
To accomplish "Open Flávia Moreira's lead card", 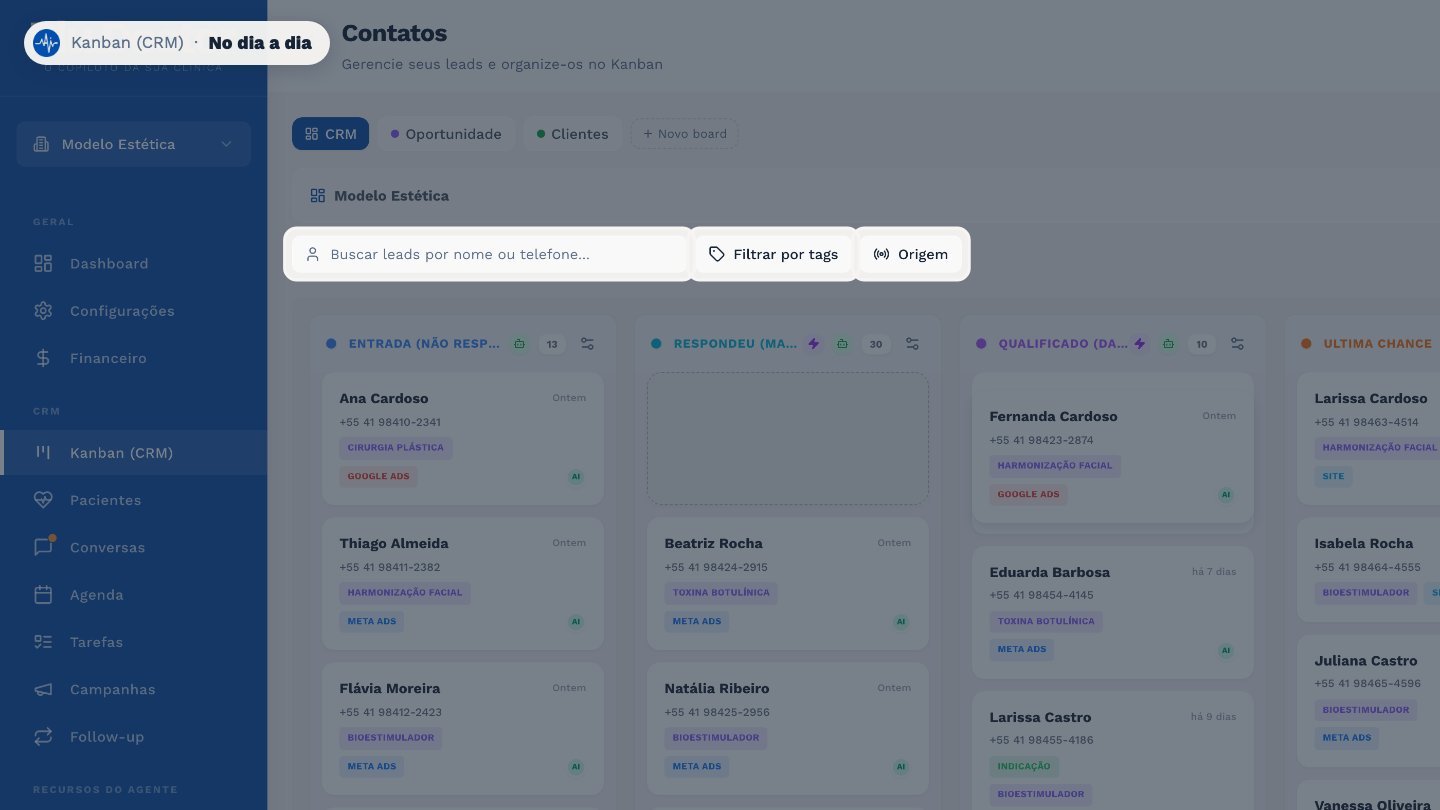I will [x=463, y=729].
